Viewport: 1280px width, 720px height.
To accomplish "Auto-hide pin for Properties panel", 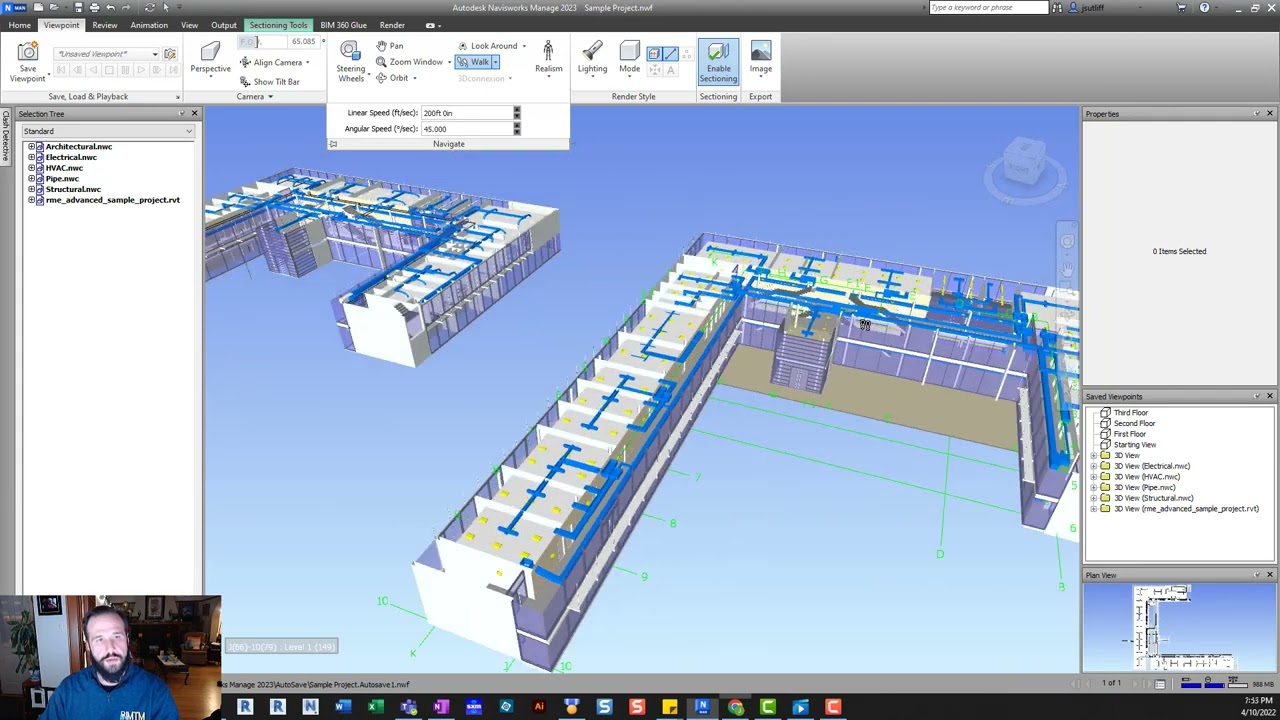I will (1257, 114).
